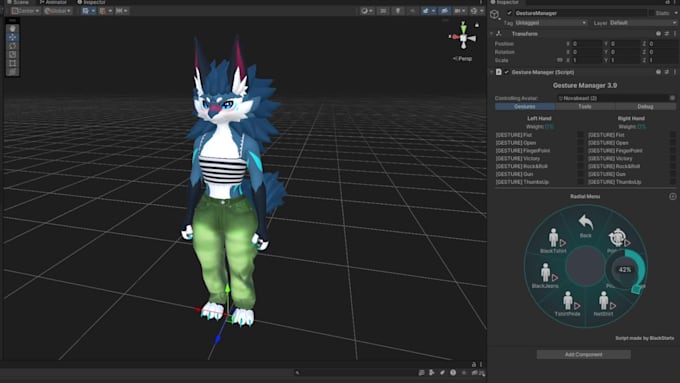Select the Inspector tab beside Animator
680x383 pixels.
[91, 2]
